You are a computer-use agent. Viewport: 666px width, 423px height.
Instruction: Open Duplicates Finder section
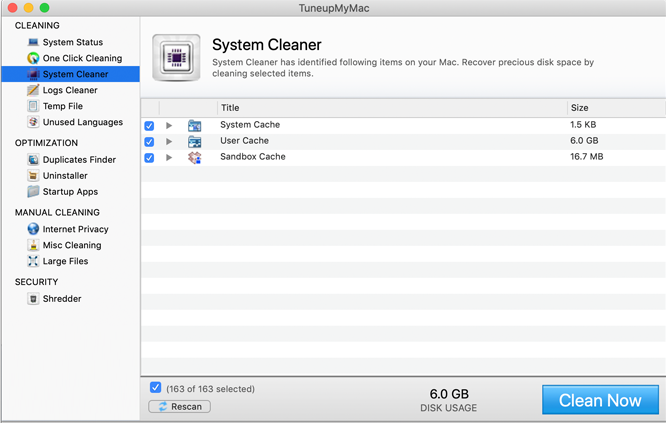tap(79, 160)
